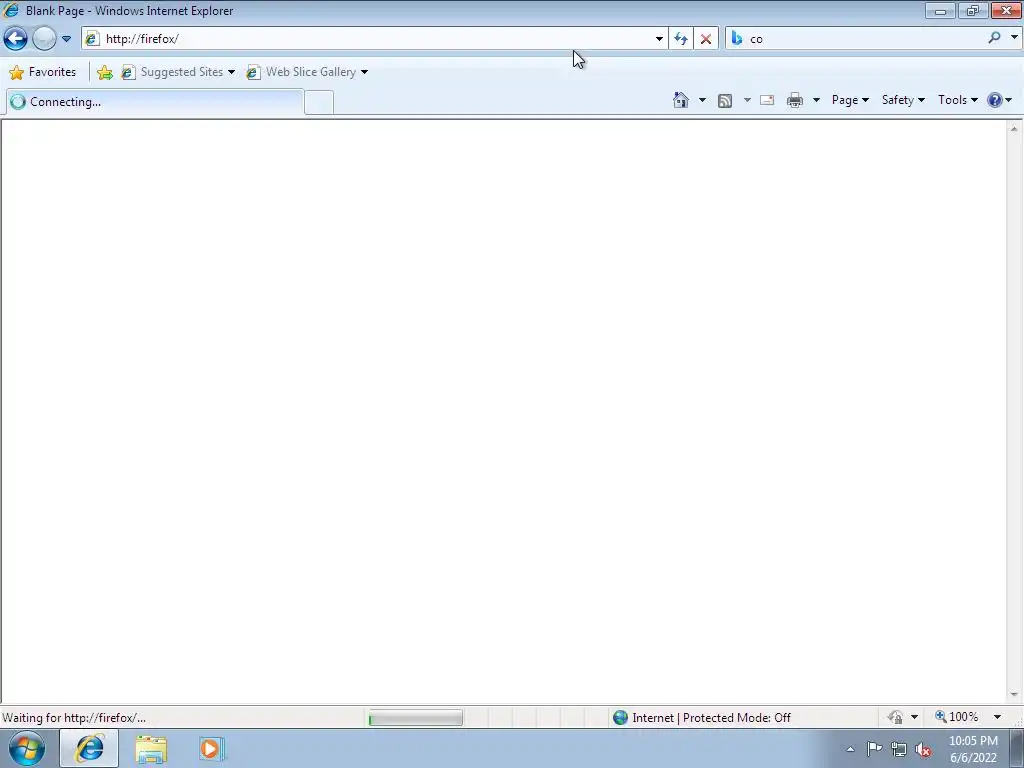Image resolution: width=1024 pixels, height=768 pixels.
Task: Click the network tray icon
Action: (899, 750)
